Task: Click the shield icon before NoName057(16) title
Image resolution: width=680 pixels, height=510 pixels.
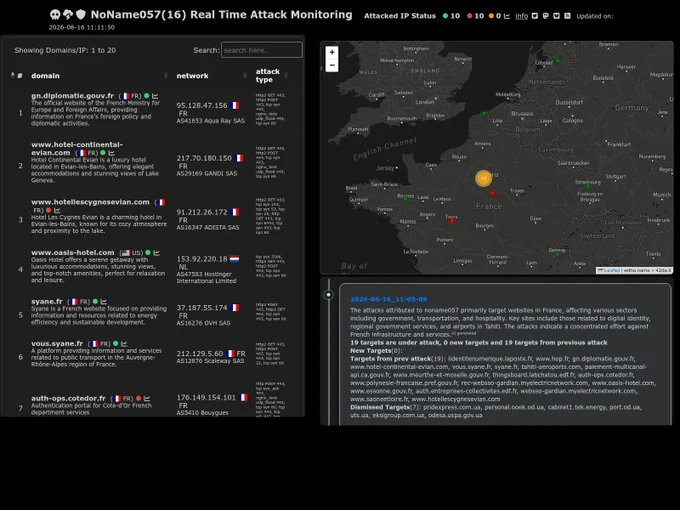Action: tap(81, 15)
